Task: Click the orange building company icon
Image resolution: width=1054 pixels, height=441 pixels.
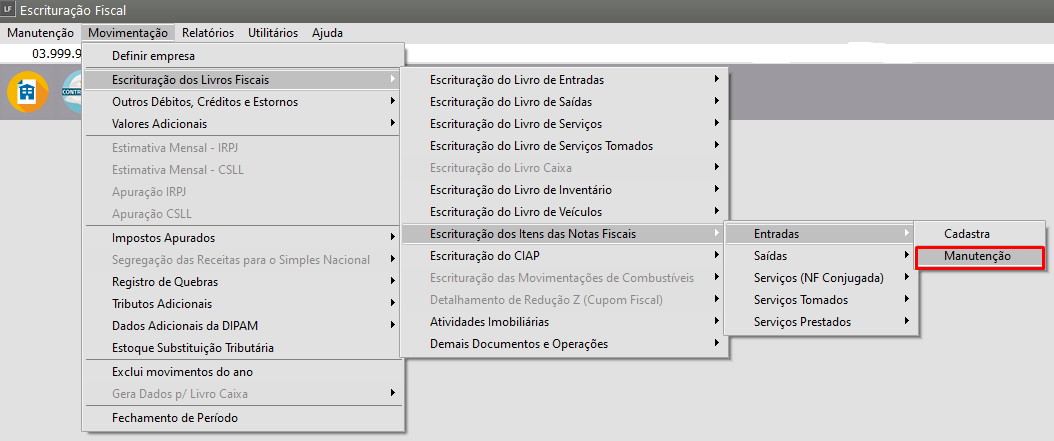Action: point(27,92)
